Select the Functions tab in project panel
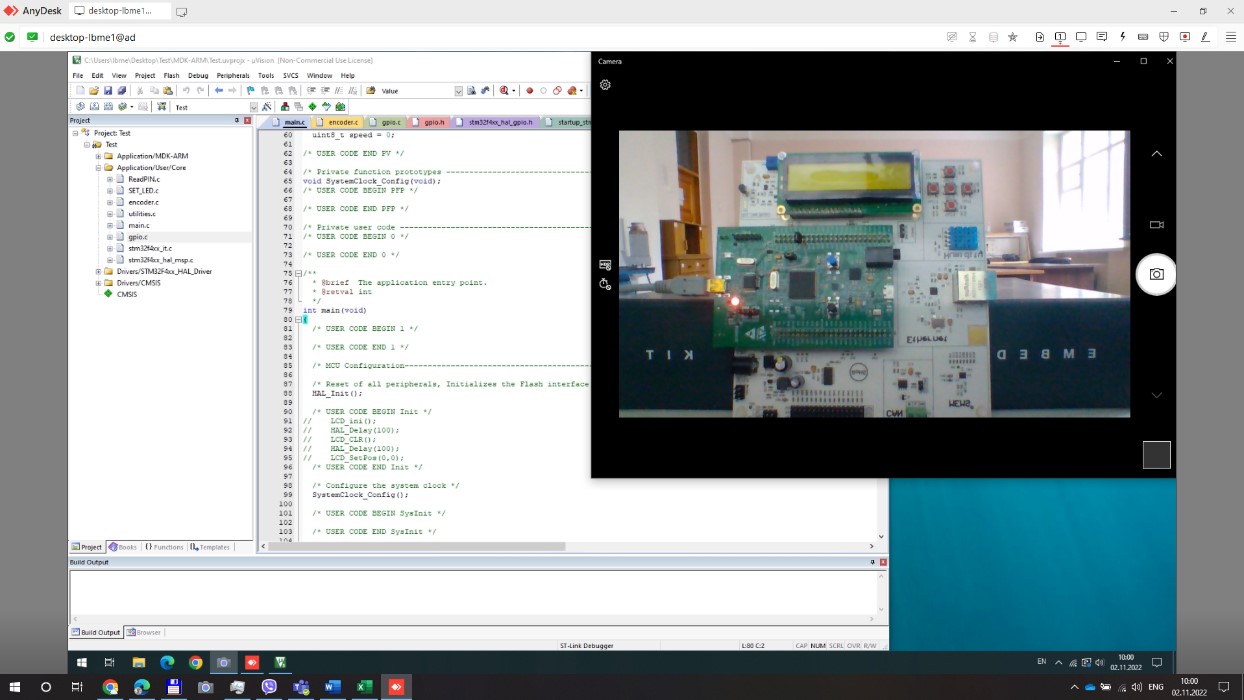Viewport: 1244px width, 700px height. 165,547
